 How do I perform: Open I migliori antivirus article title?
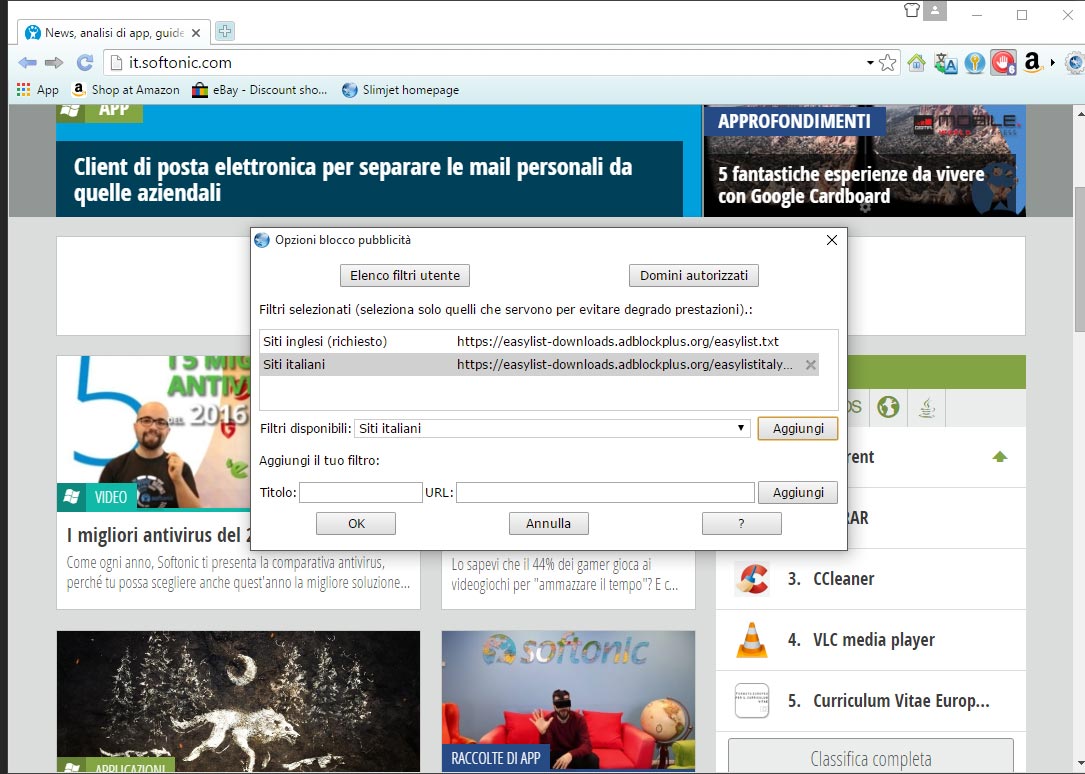(x=159, y=535)
